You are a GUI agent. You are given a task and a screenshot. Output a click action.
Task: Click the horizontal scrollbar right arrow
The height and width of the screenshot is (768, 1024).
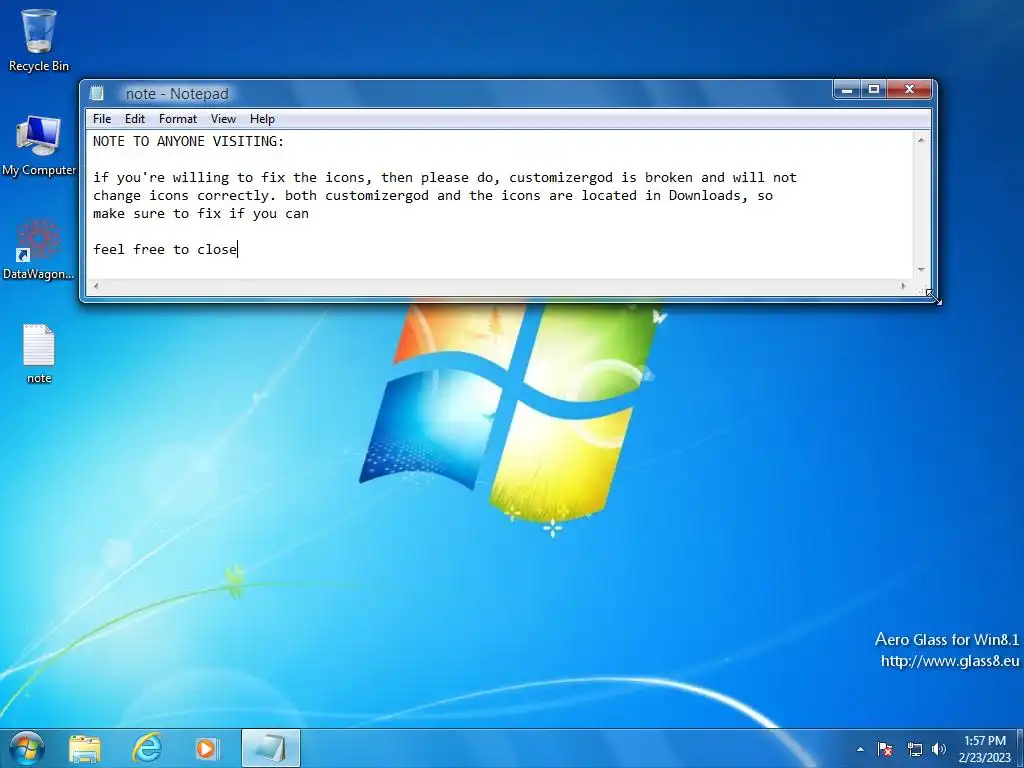pos(903,286)
